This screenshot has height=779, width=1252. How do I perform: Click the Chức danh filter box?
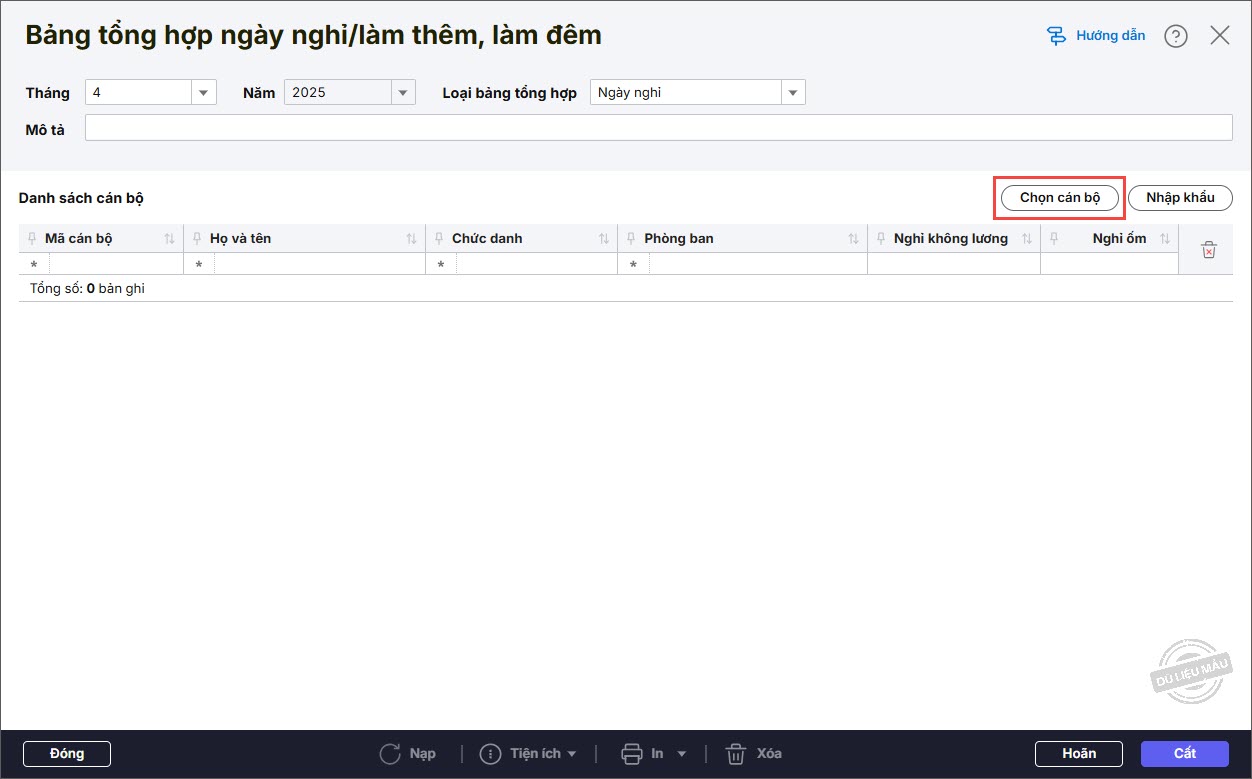click(x=537, y=264)
